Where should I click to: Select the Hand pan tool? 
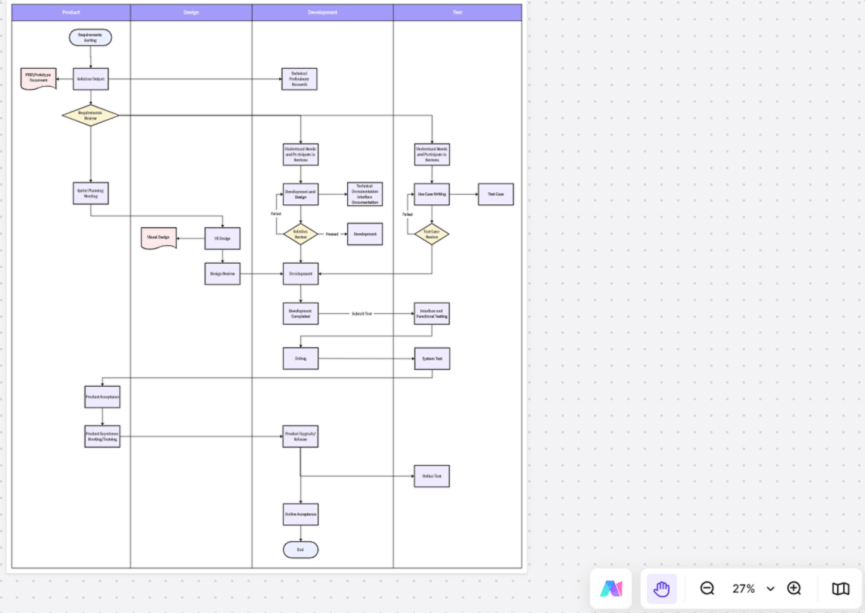coord(661,589)
